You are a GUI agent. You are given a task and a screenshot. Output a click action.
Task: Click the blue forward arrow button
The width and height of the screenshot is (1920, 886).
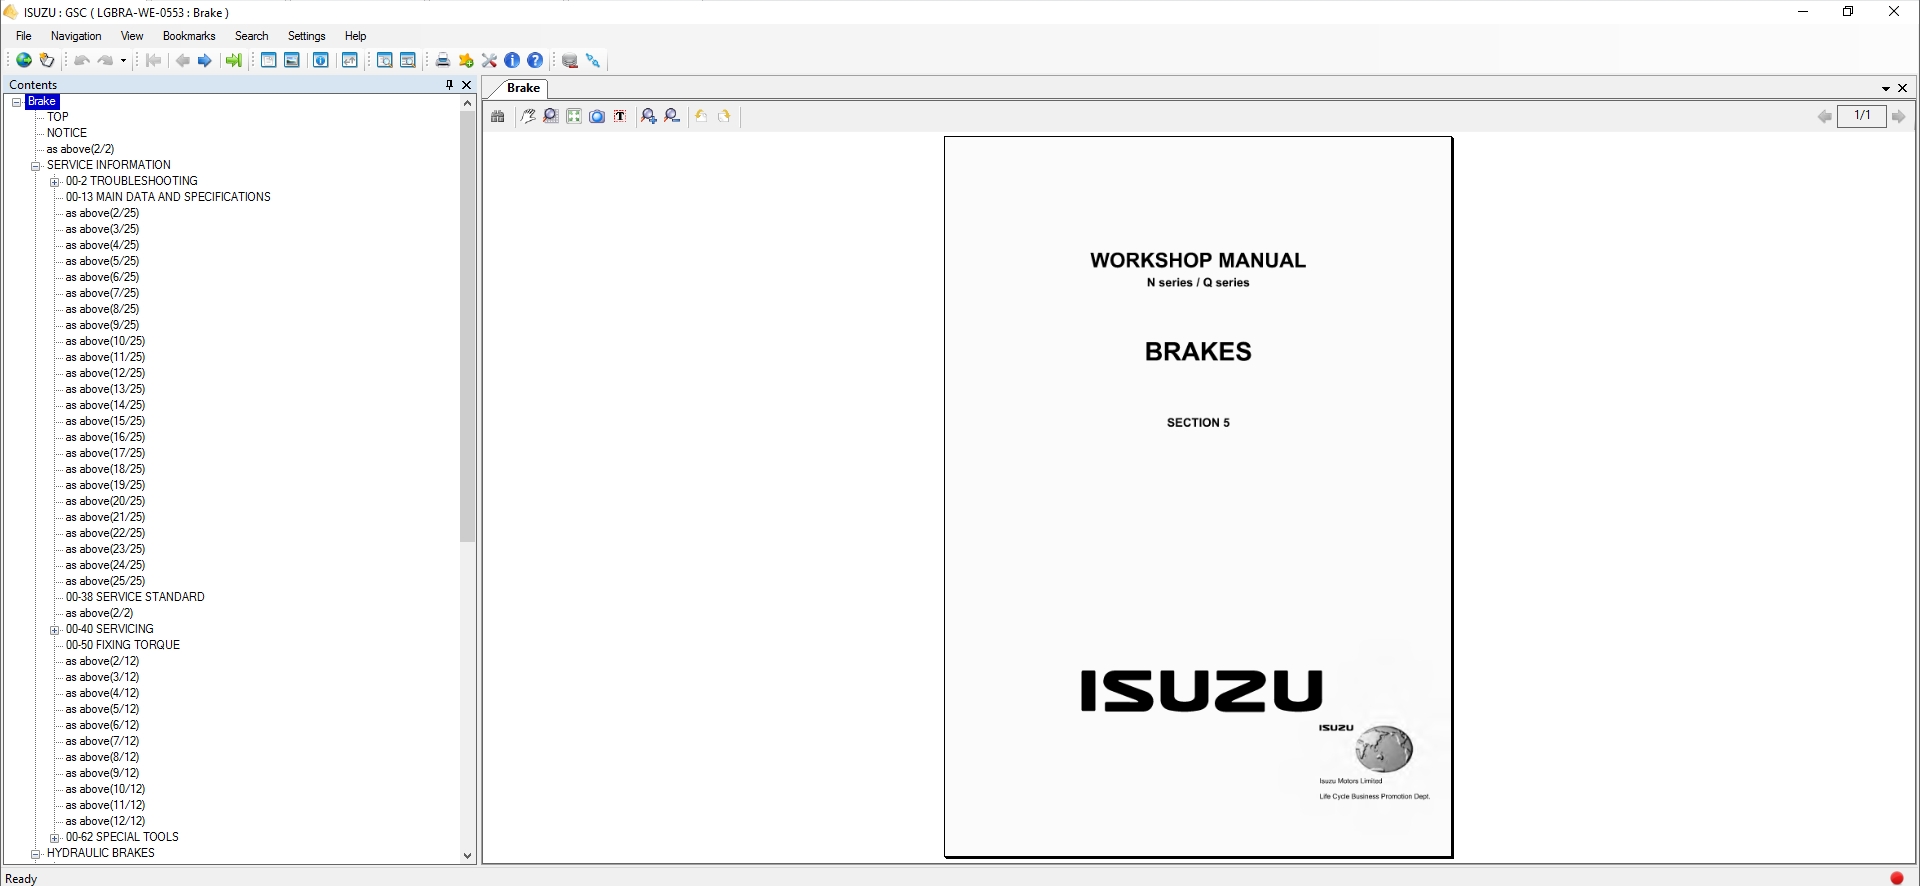(205, 61)
